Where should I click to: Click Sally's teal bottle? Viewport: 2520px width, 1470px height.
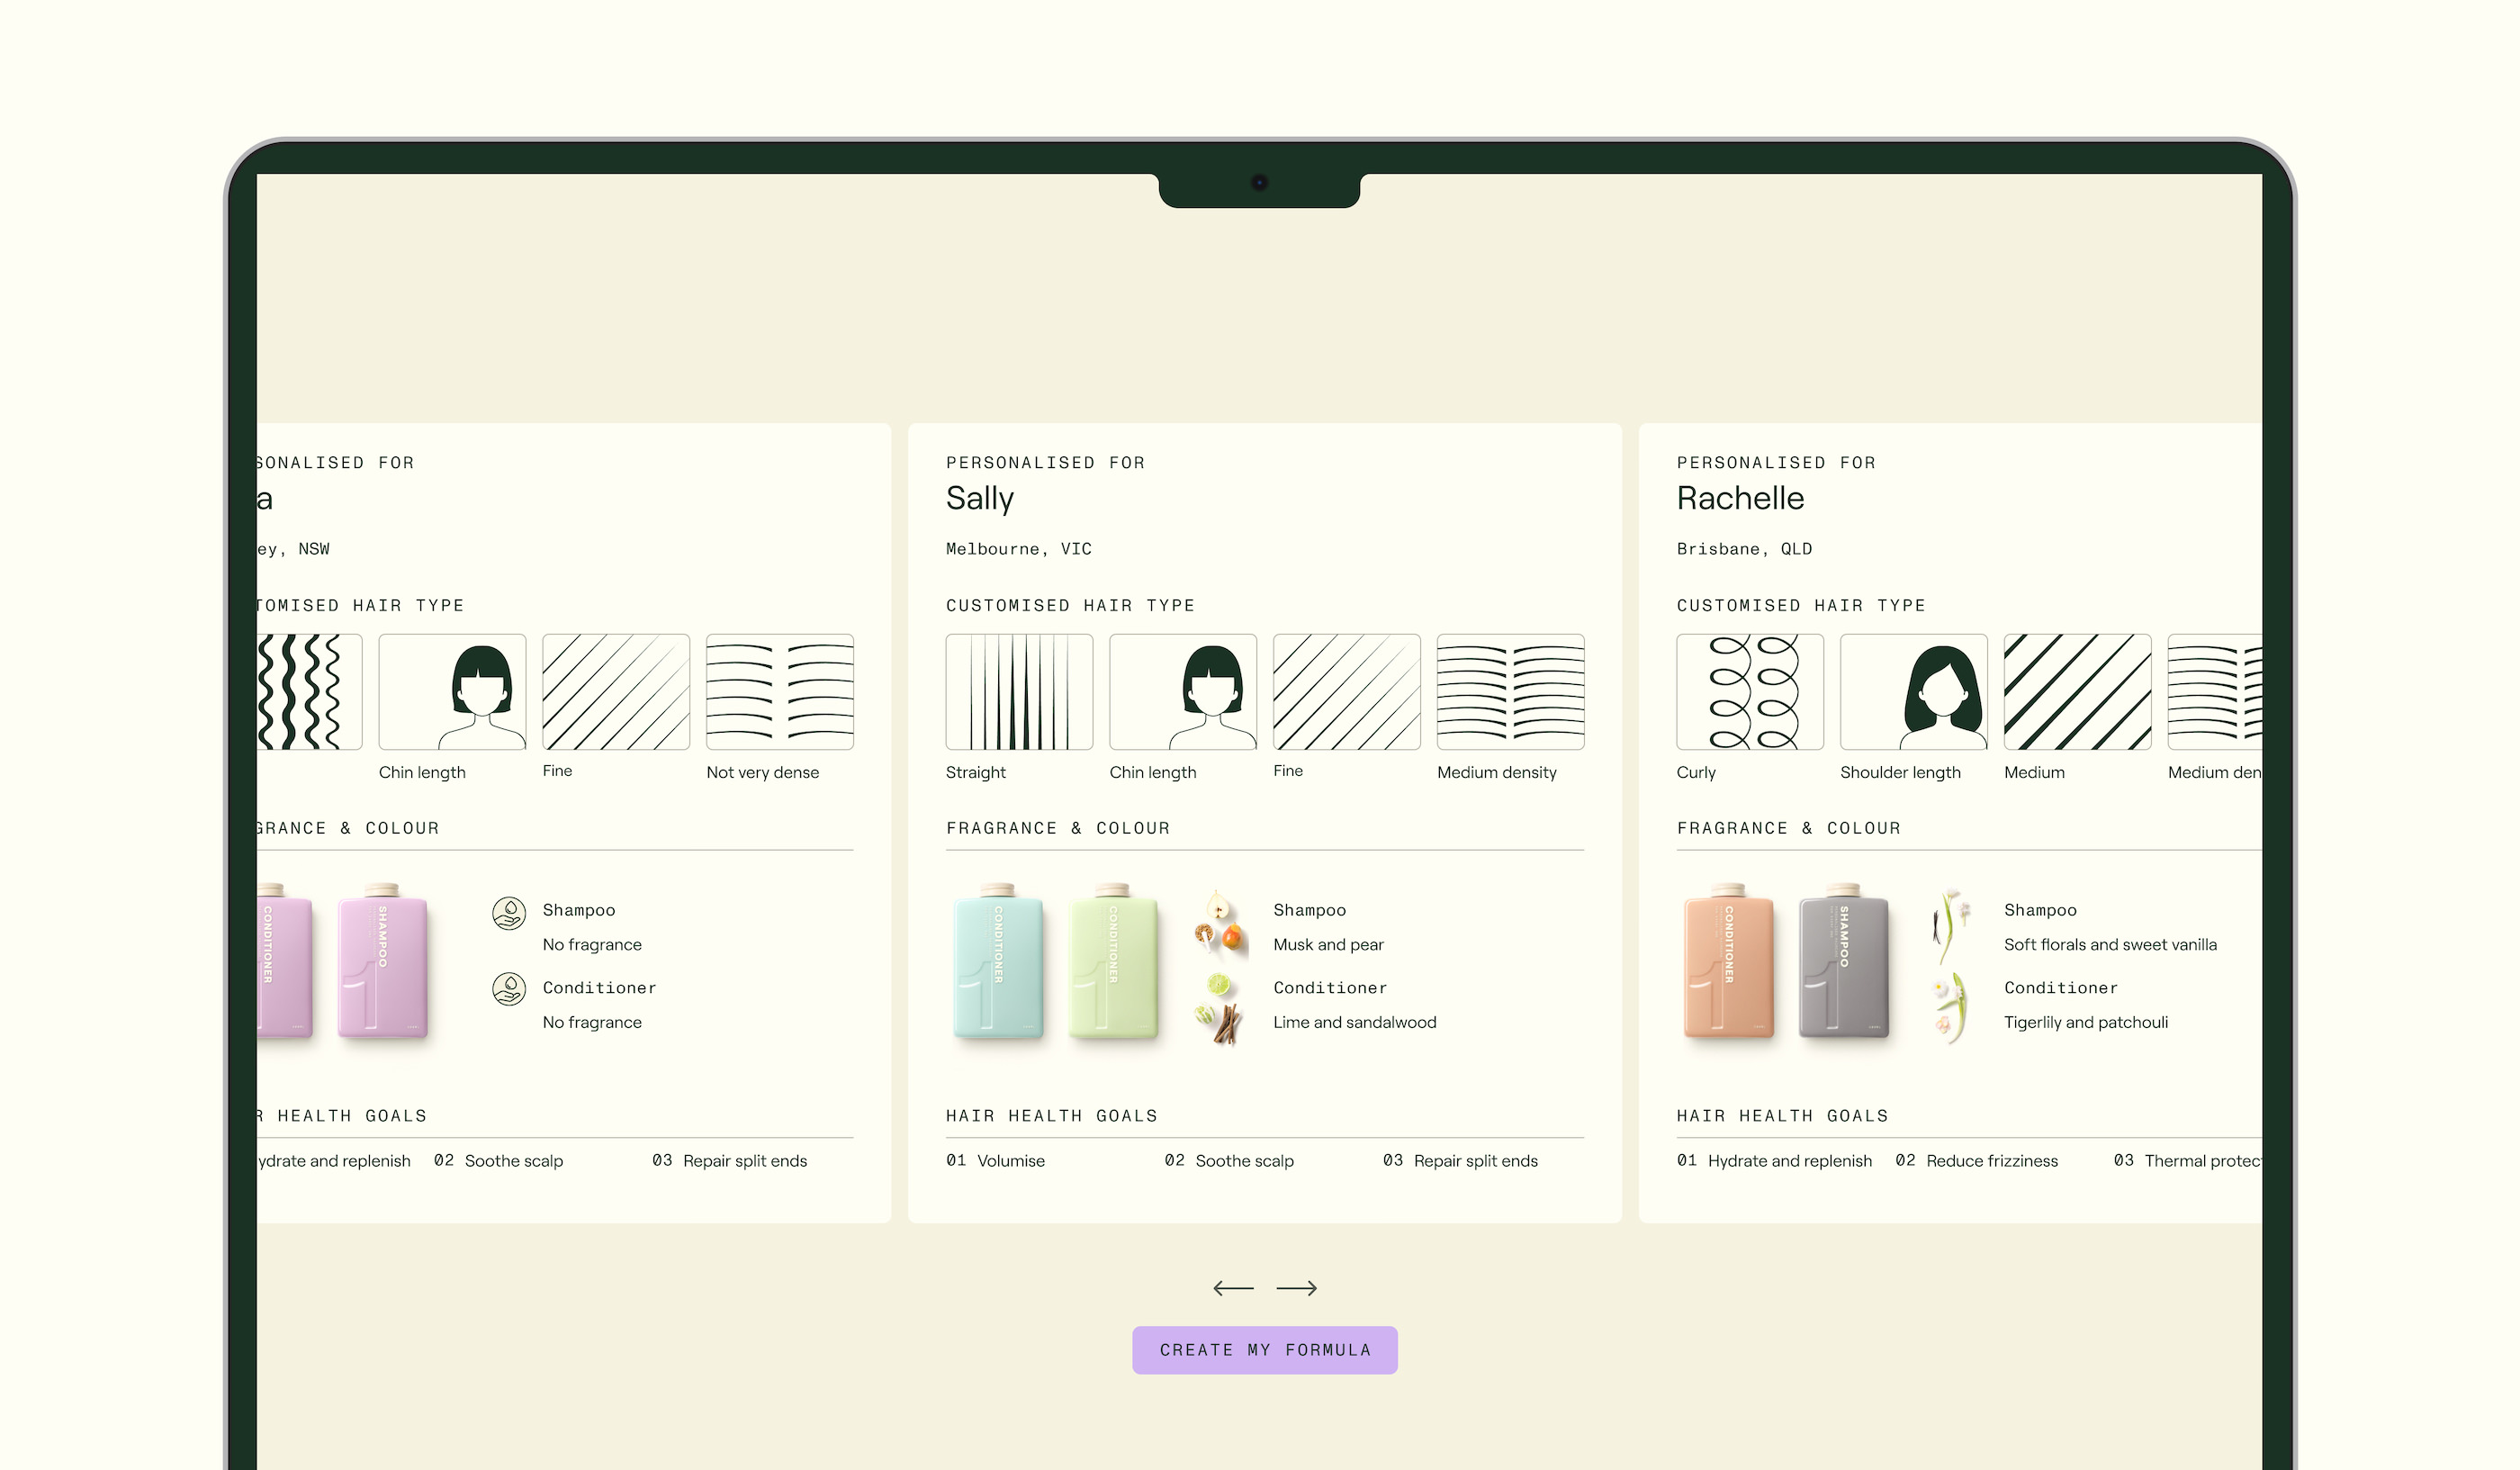(997, 963)
